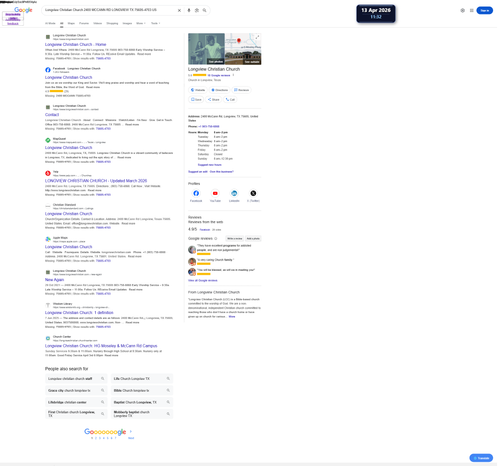This screenshot has width=500, height=466.
Task: Open the 'New Again' search result link
Action: tap(54, 280)
